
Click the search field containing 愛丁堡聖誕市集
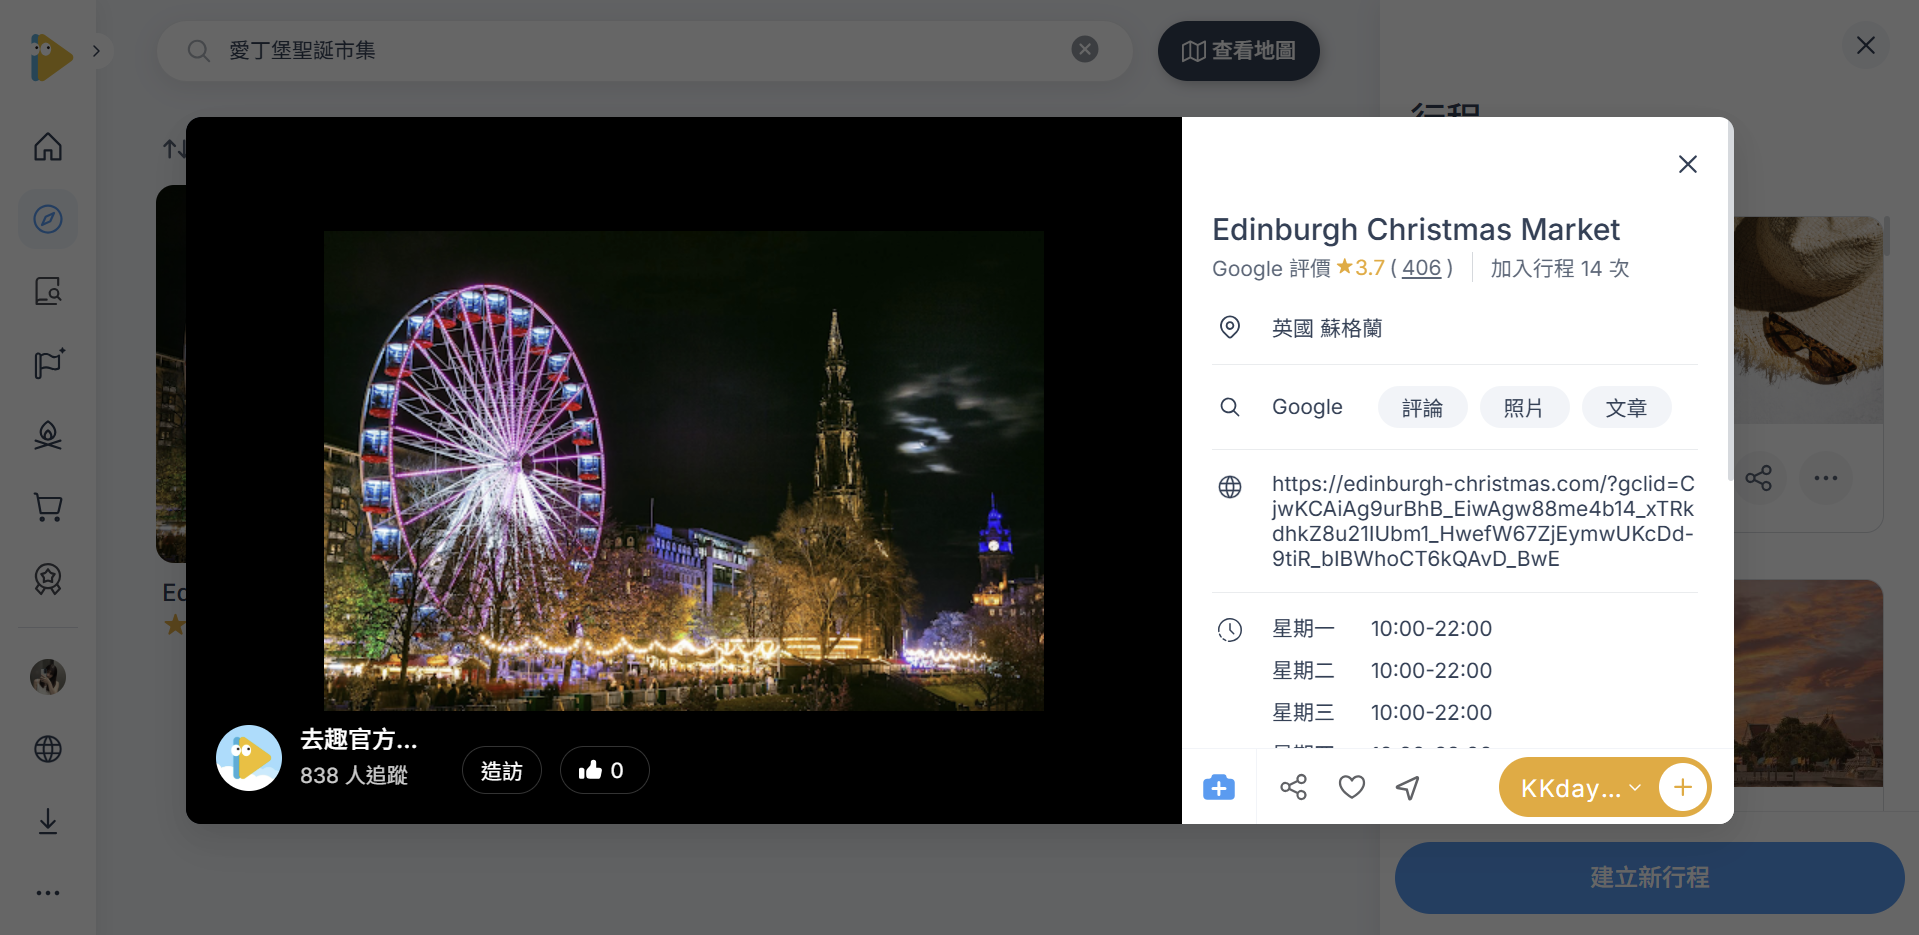click(644, 51)
